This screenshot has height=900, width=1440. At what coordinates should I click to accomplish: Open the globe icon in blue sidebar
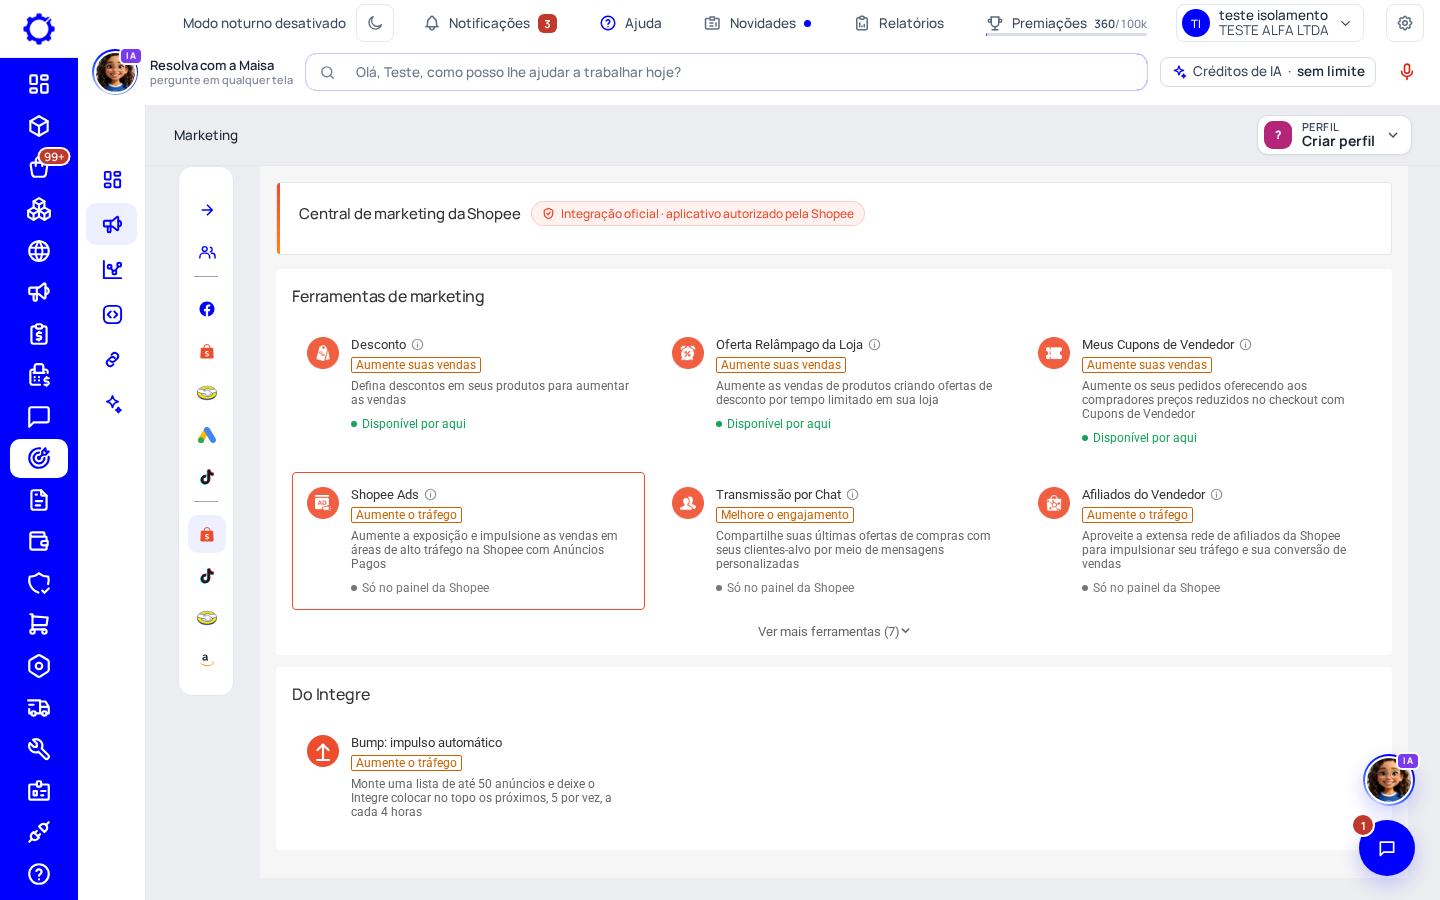39,251
